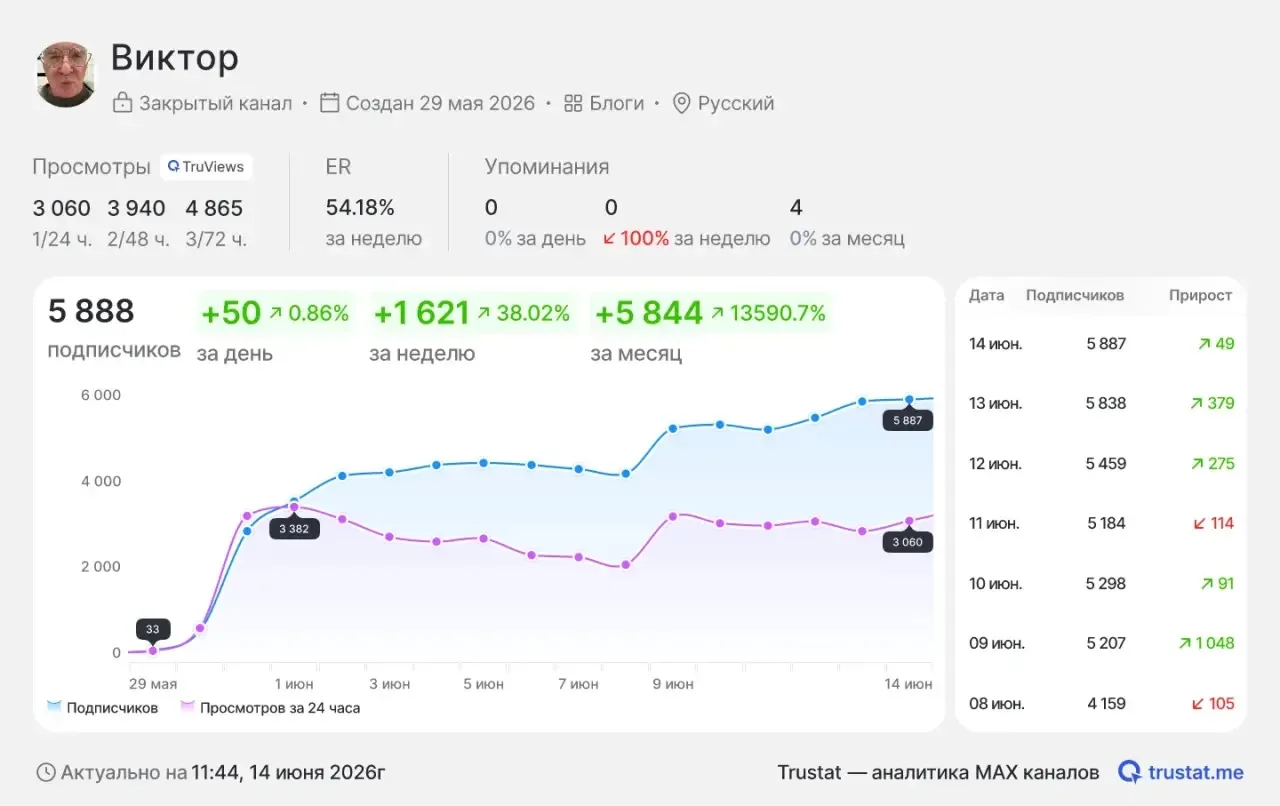Screen dimensions: 1280x806
Task: Select the 09 июн. table row
Action: [1101, 643]
